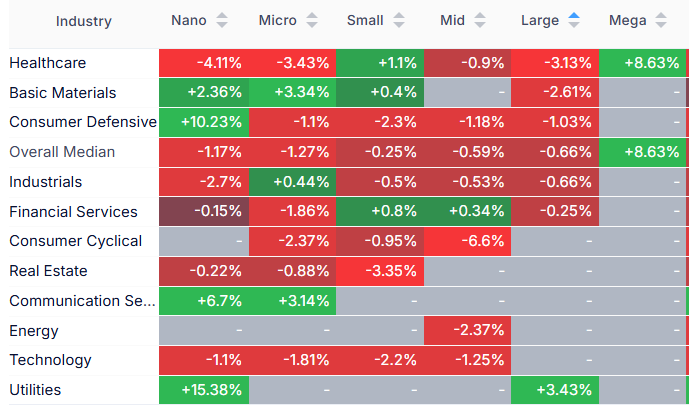Select the Consumer Defensive Nano +10.23% cell
This screenshot has height=413, width=689.
pyautogui.click(x=204, y=122)
